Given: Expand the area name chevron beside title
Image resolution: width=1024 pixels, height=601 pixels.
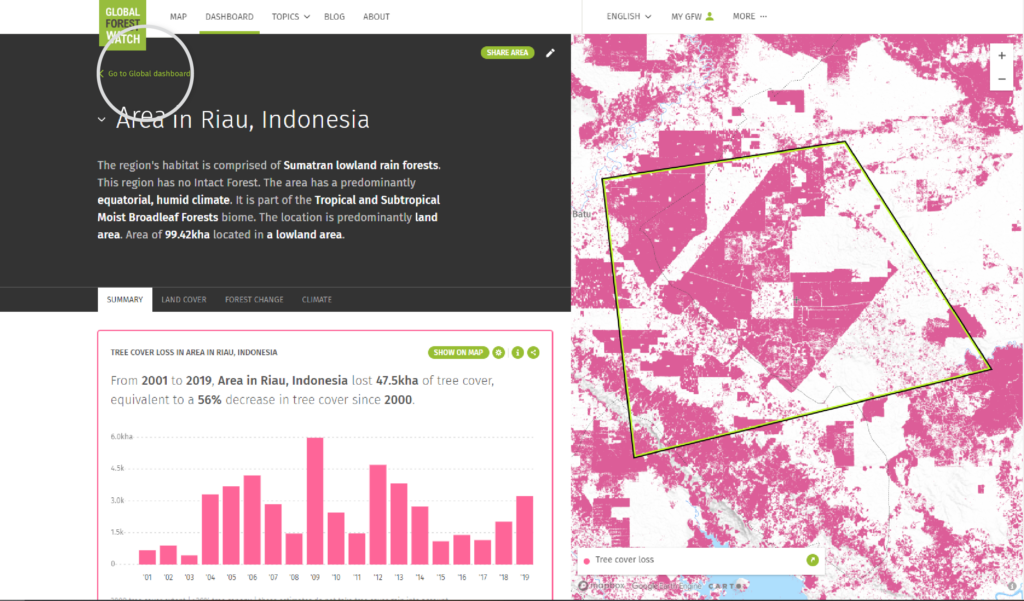Looking at the screenshot, I should [x=102, y=120].
